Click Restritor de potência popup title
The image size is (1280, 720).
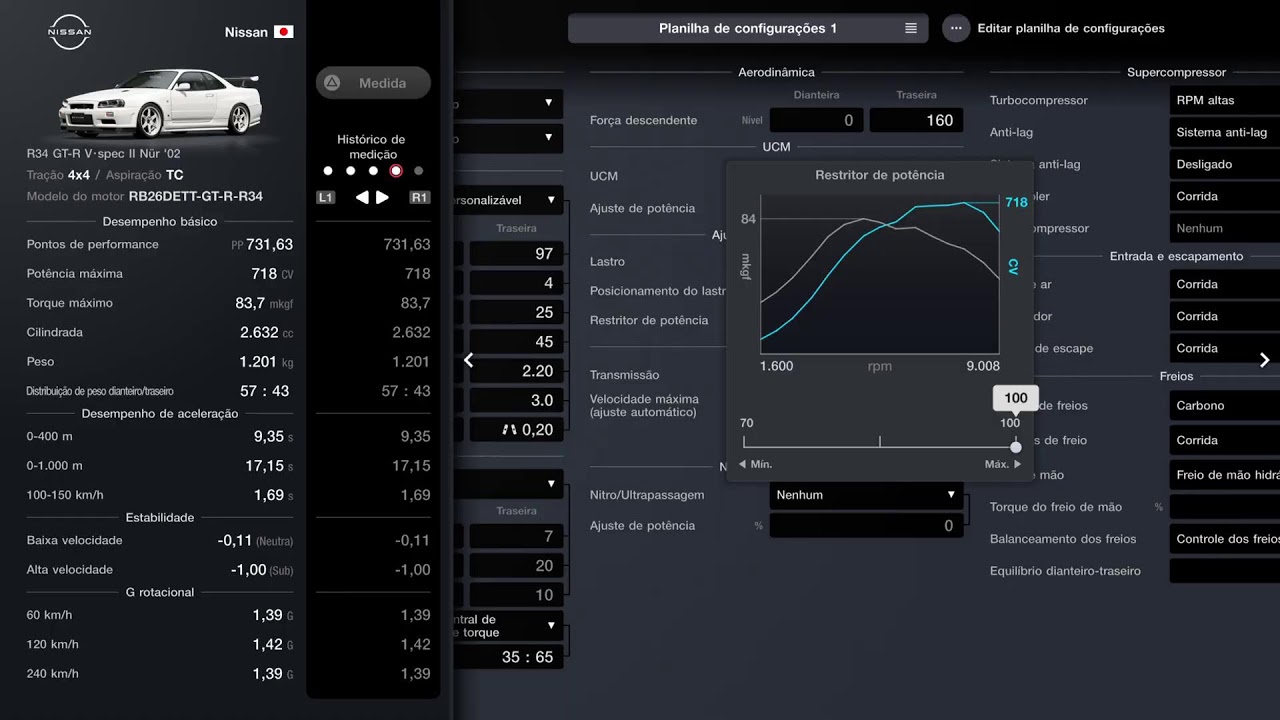(x=880, y=175)
